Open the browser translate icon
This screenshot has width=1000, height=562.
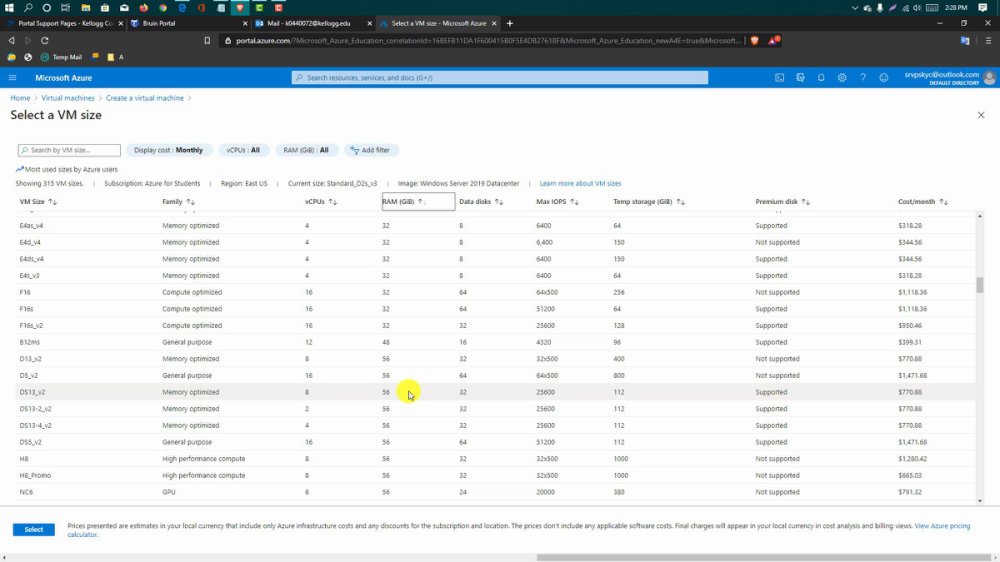tap(965, 40)
